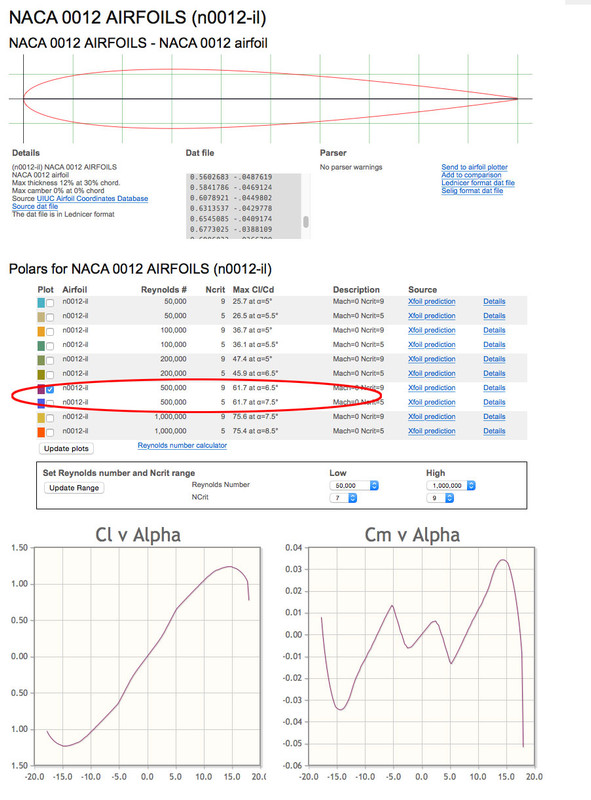The image size is (591, 800).
Task: Open High NCrit dropdown showing 9
Action: pos(440,498)
